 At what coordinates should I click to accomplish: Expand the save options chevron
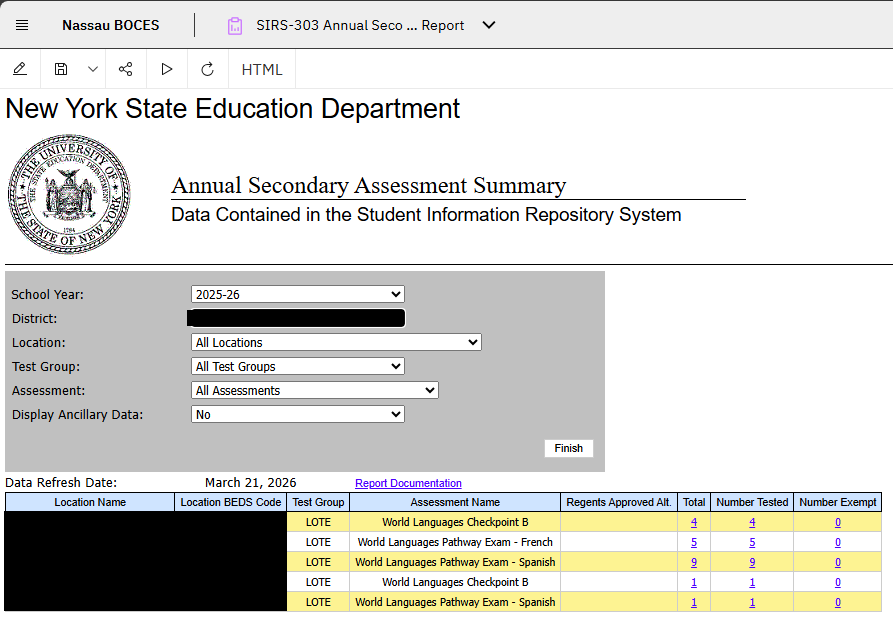(93, 69)
